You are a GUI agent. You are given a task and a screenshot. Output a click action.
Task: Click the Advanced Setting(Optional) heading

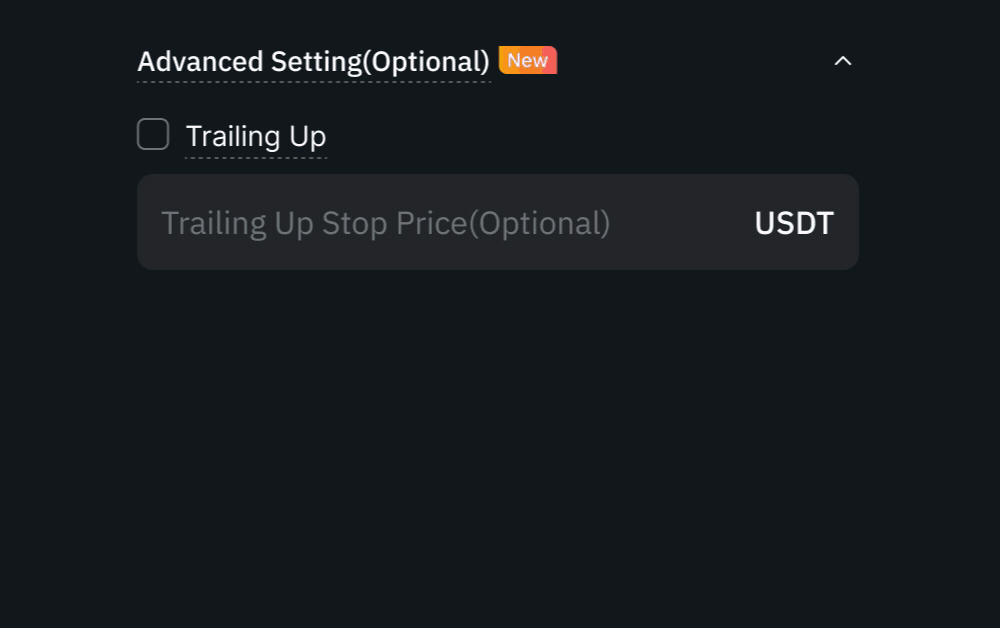(x=313, y=62)
